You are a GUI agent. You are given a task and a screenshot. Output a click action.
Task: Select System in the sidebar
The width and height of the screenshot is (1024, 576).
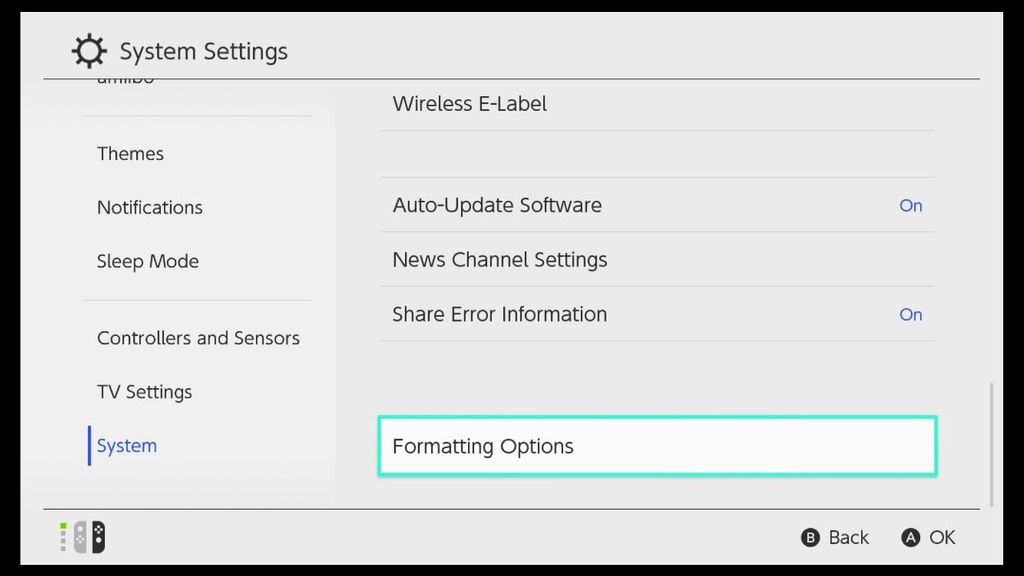pyautogui.click(x=125, y=445)
